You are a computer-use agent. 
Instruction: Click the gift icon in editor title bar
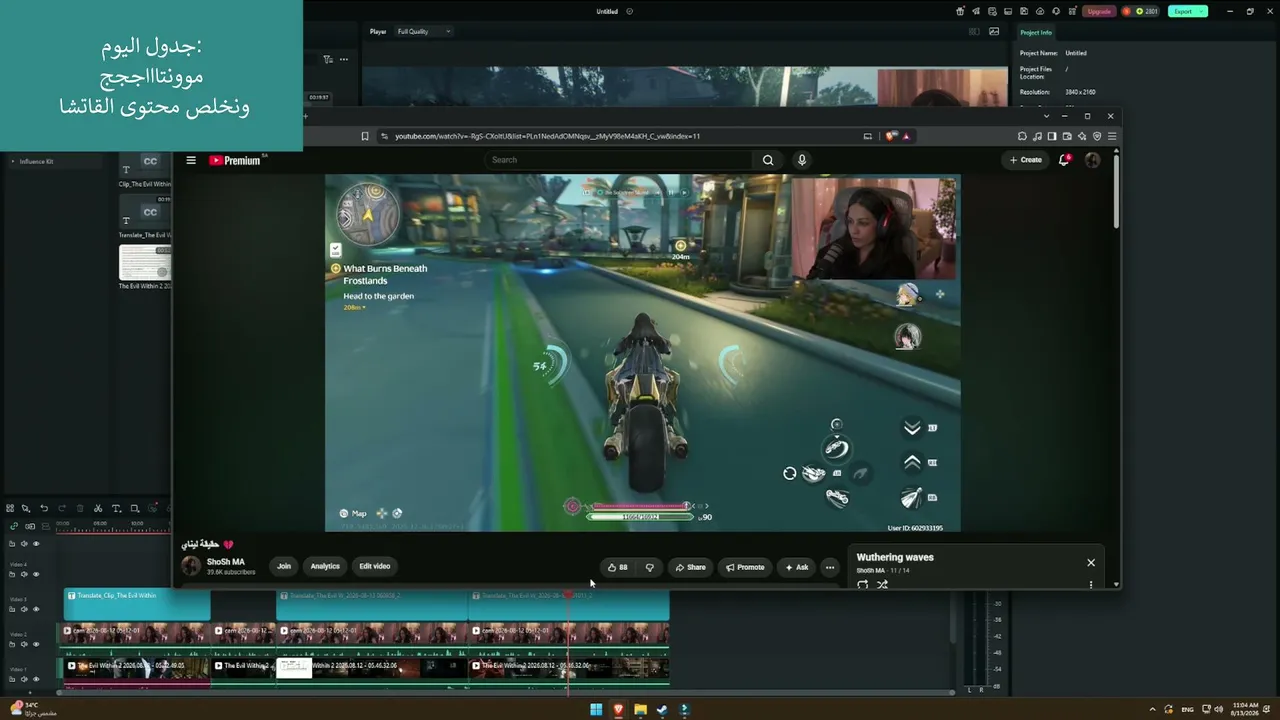click(961, 11)
